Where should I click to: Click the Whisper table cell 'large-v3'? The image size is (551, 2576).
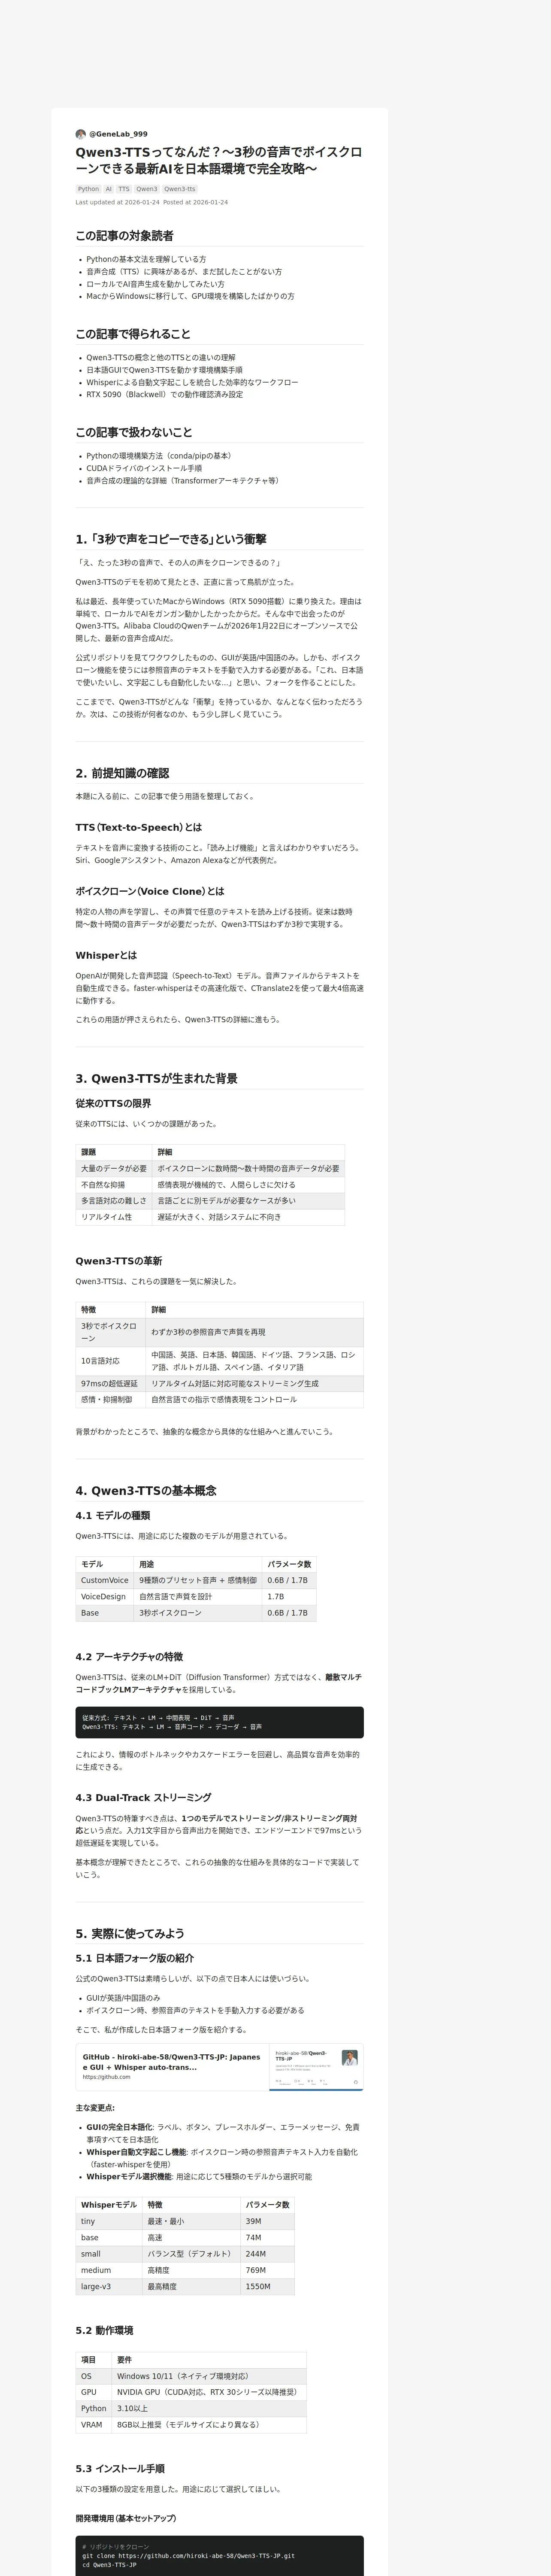tap(109, 2286)
